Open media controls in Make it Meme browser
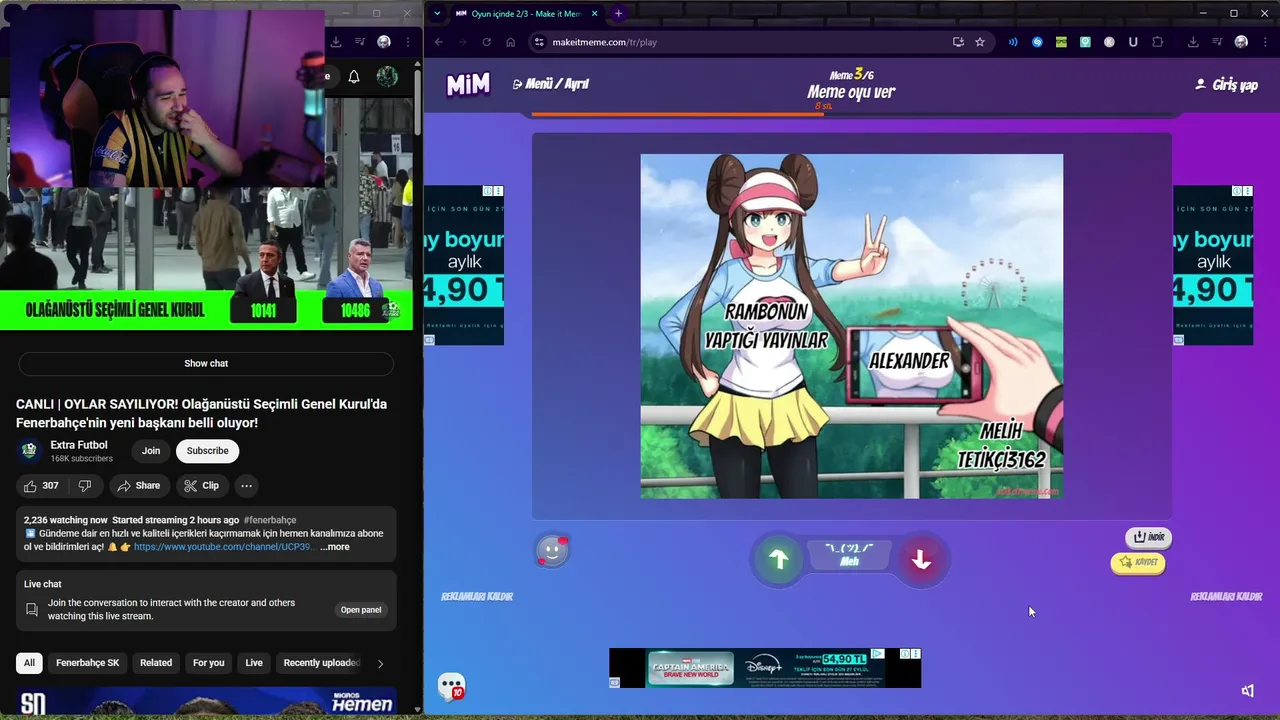This screenshot has height=720, width=1280. (x=1217, y=42)
